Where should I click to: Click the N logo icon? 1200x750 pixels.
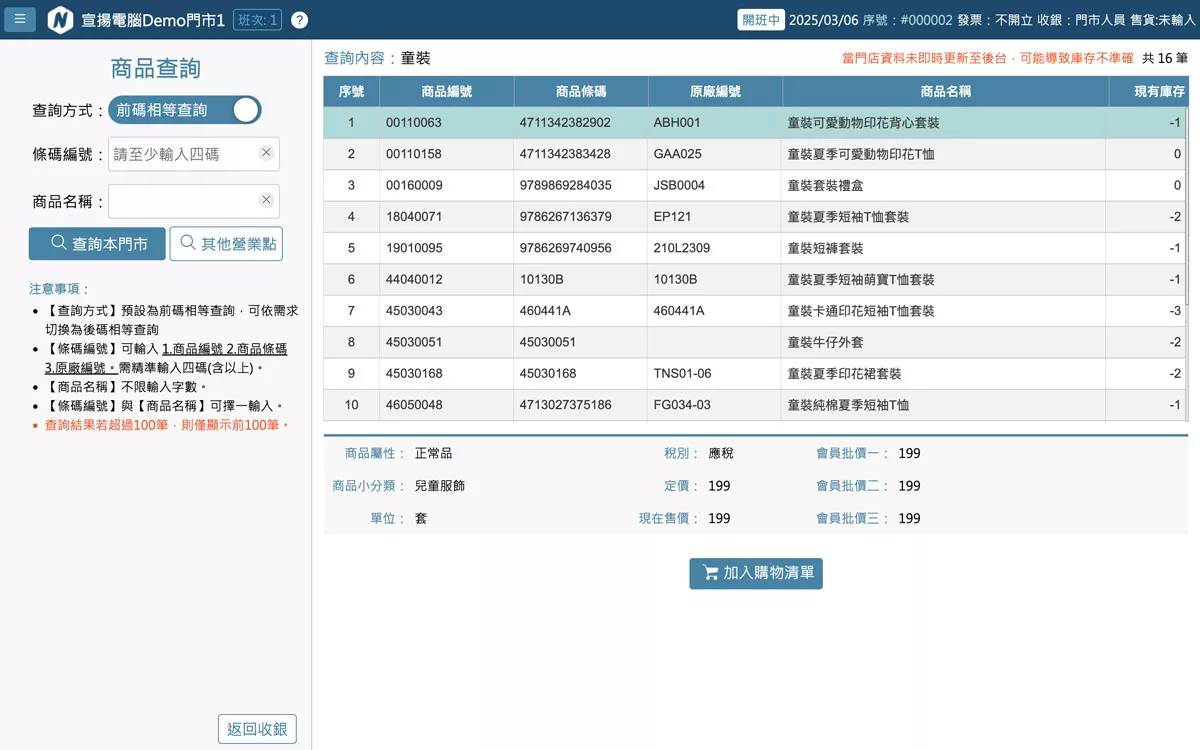(61, 20)
